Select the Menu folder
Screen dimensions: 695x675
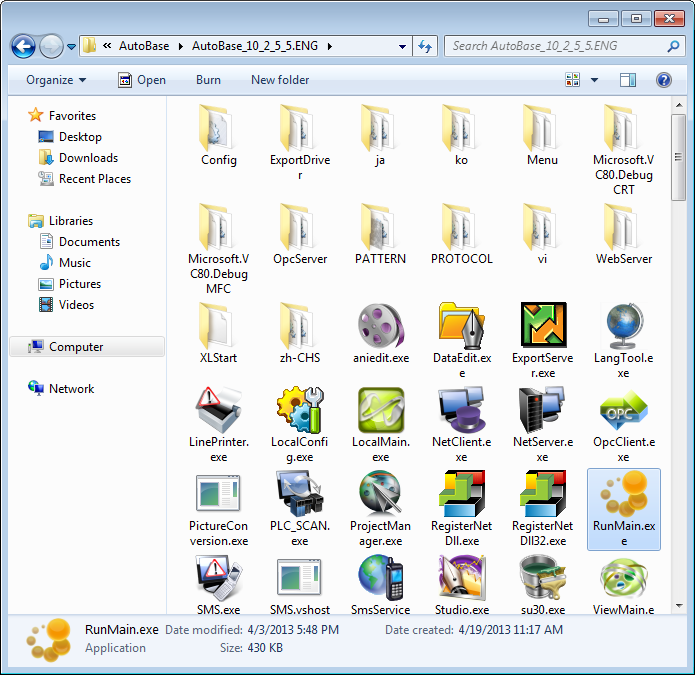[543, 135]
